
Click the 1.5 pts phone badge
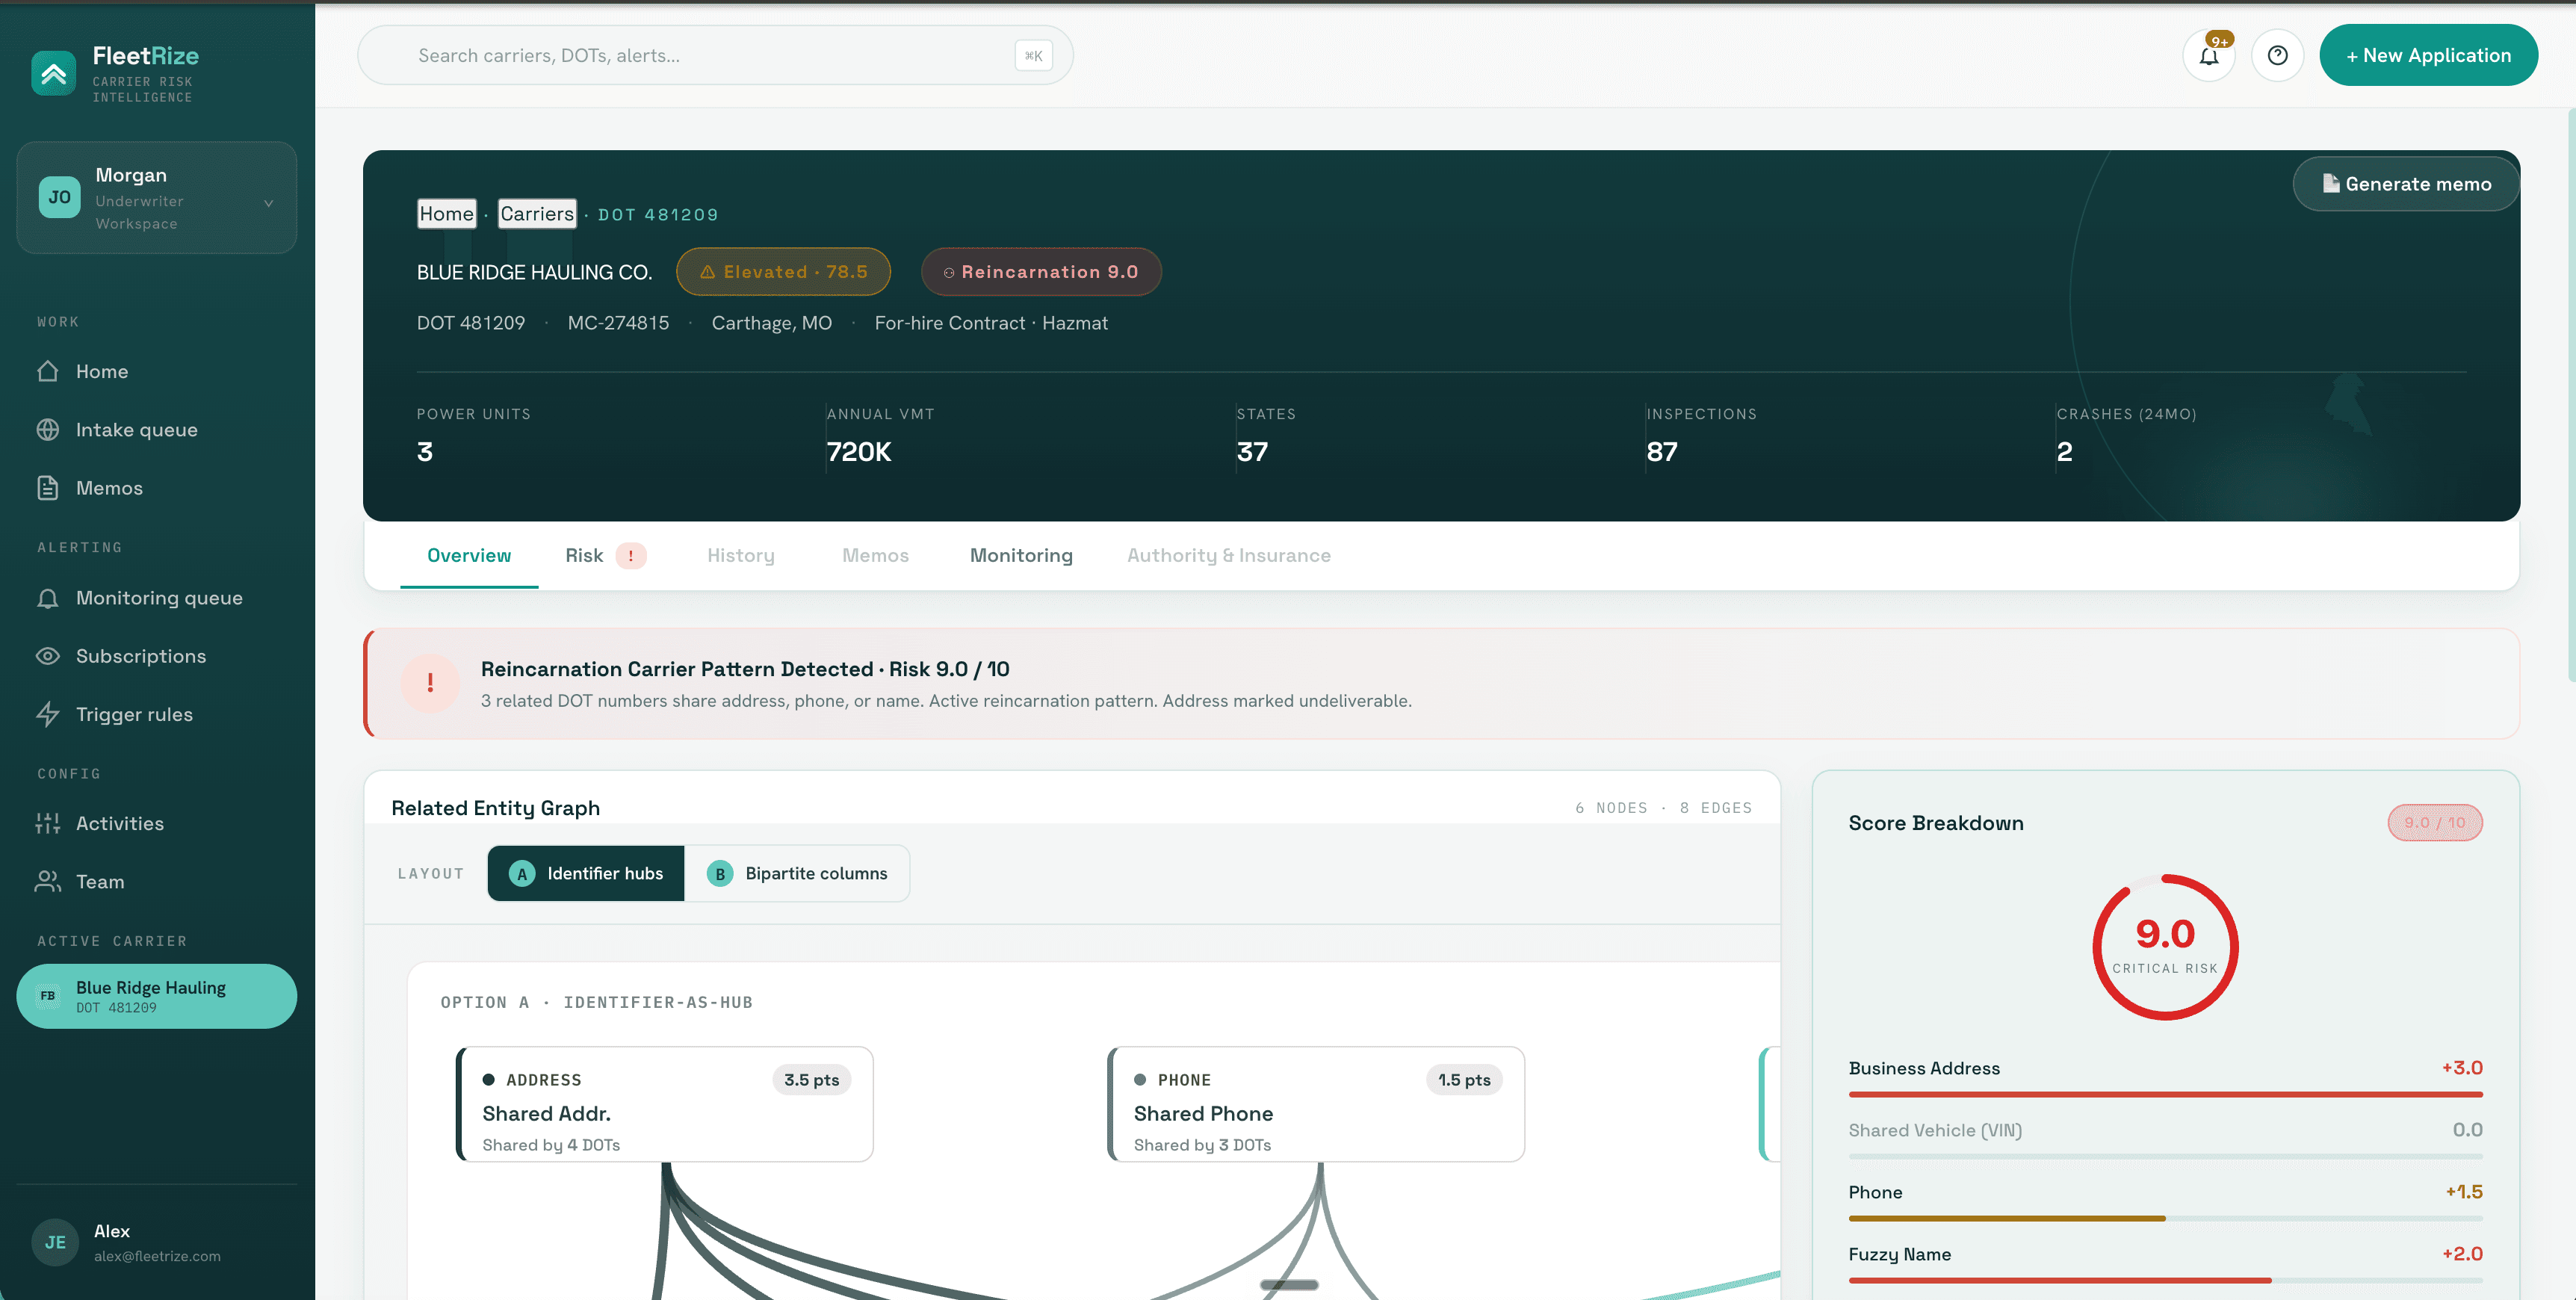pyautogui.click(x=1464, y=1080)
